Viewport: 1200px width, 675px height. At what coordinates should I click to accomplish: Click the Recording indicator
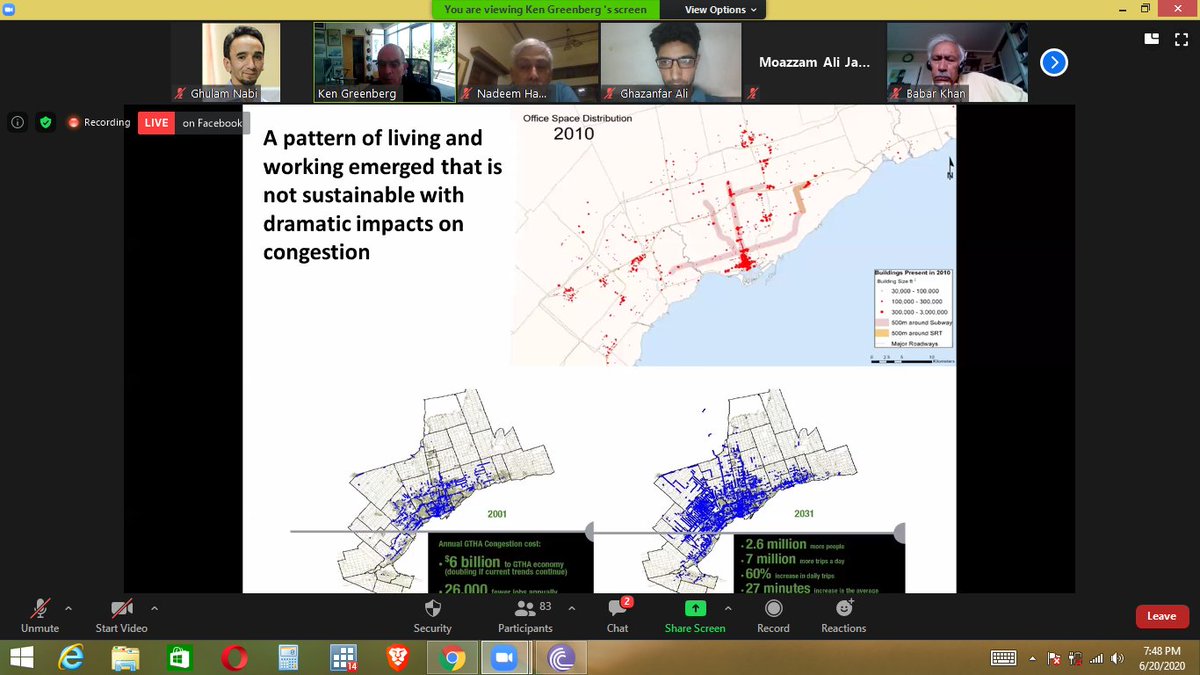(99, 122)
